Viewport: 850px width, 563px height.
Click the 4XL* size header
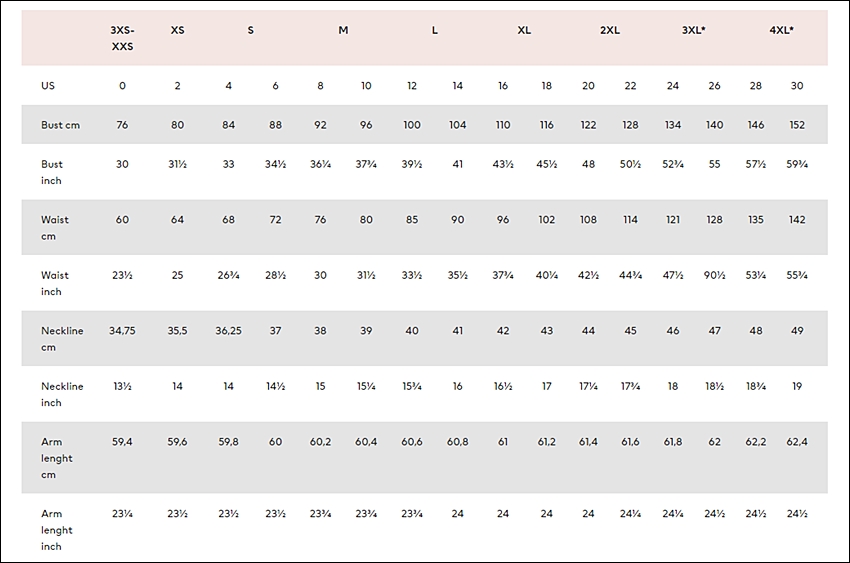pos(781,30)
